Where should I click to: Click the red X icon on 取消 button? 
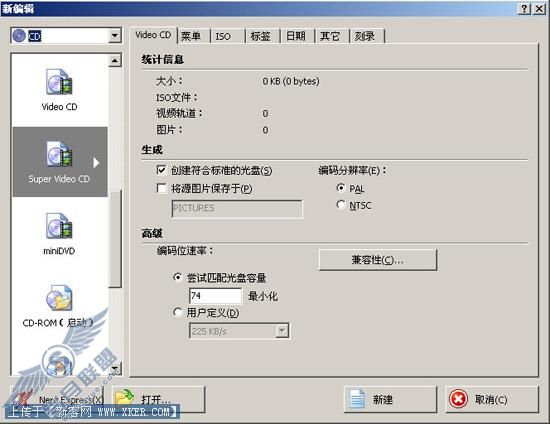coord(459,399)
